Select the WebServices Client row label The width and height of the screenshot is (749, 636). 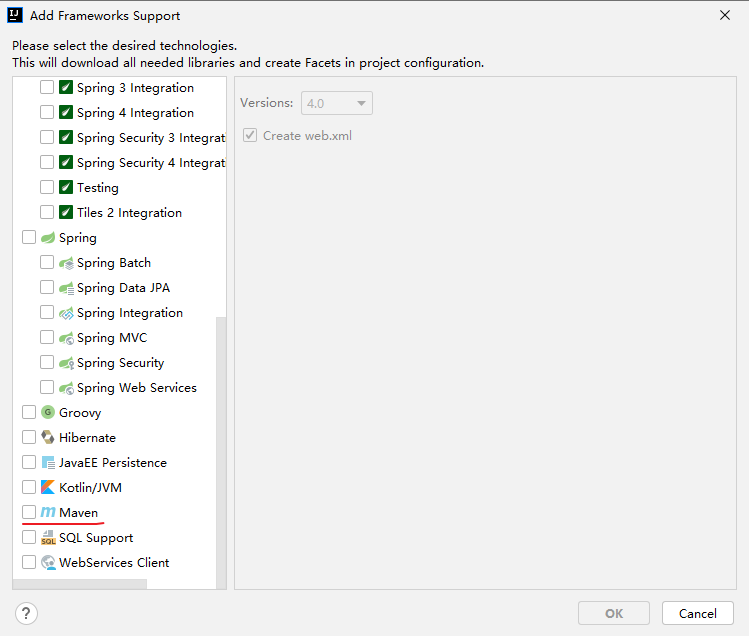click(x=114, y=563)
